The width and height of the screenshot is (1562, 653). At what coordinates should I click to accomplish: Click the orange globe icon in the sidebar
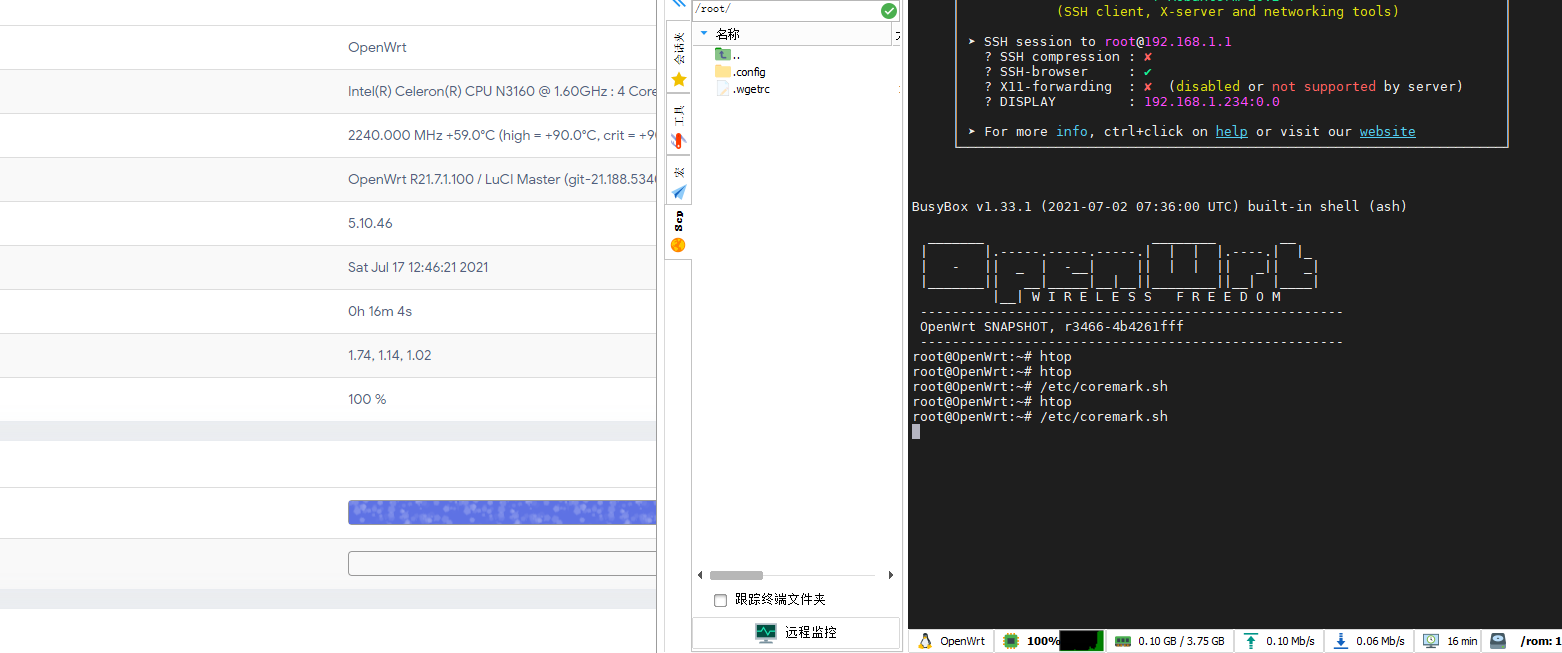point(678,244)
